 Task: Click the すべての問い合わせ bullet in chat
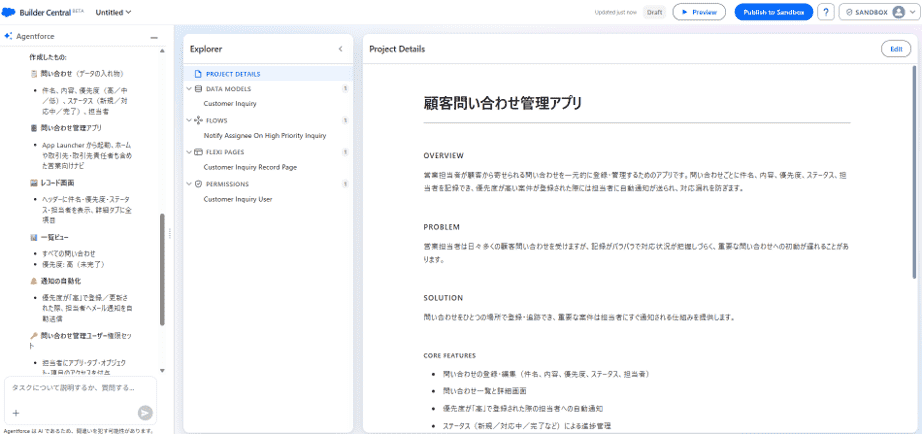pos(69,253)
